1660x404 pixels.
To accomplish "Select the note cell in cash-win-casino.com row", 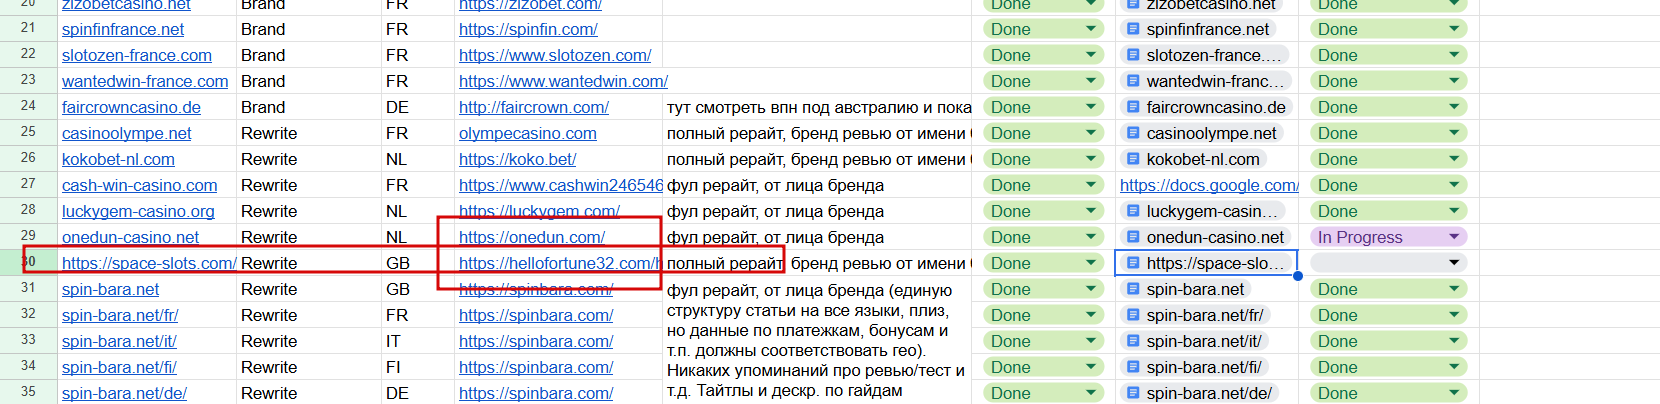I will 817,185.
